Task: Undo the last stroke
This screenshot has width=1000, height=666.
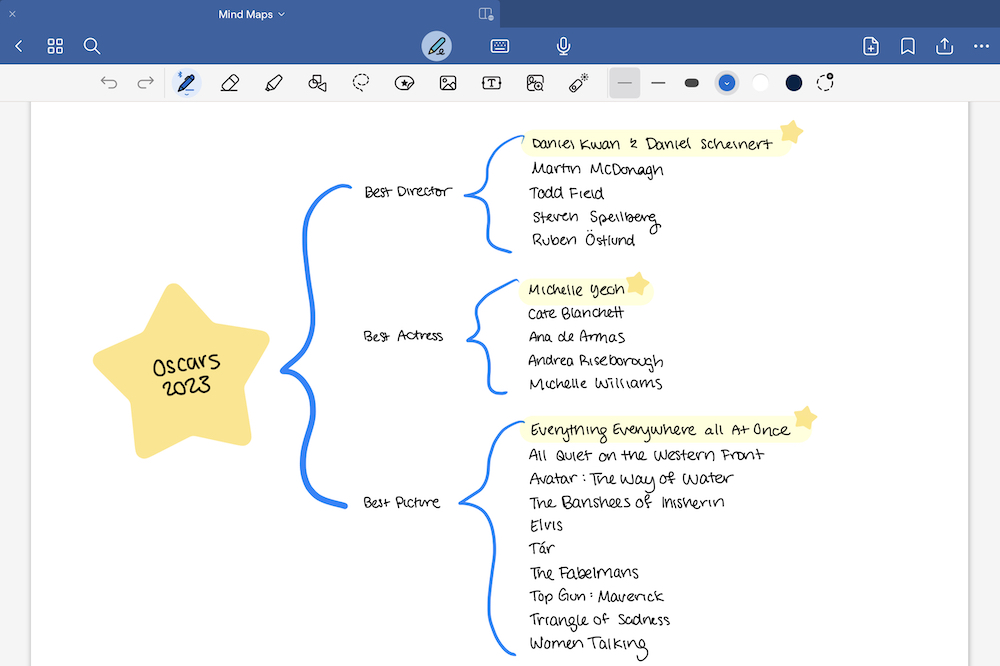Action: click(x=109, y=83)
